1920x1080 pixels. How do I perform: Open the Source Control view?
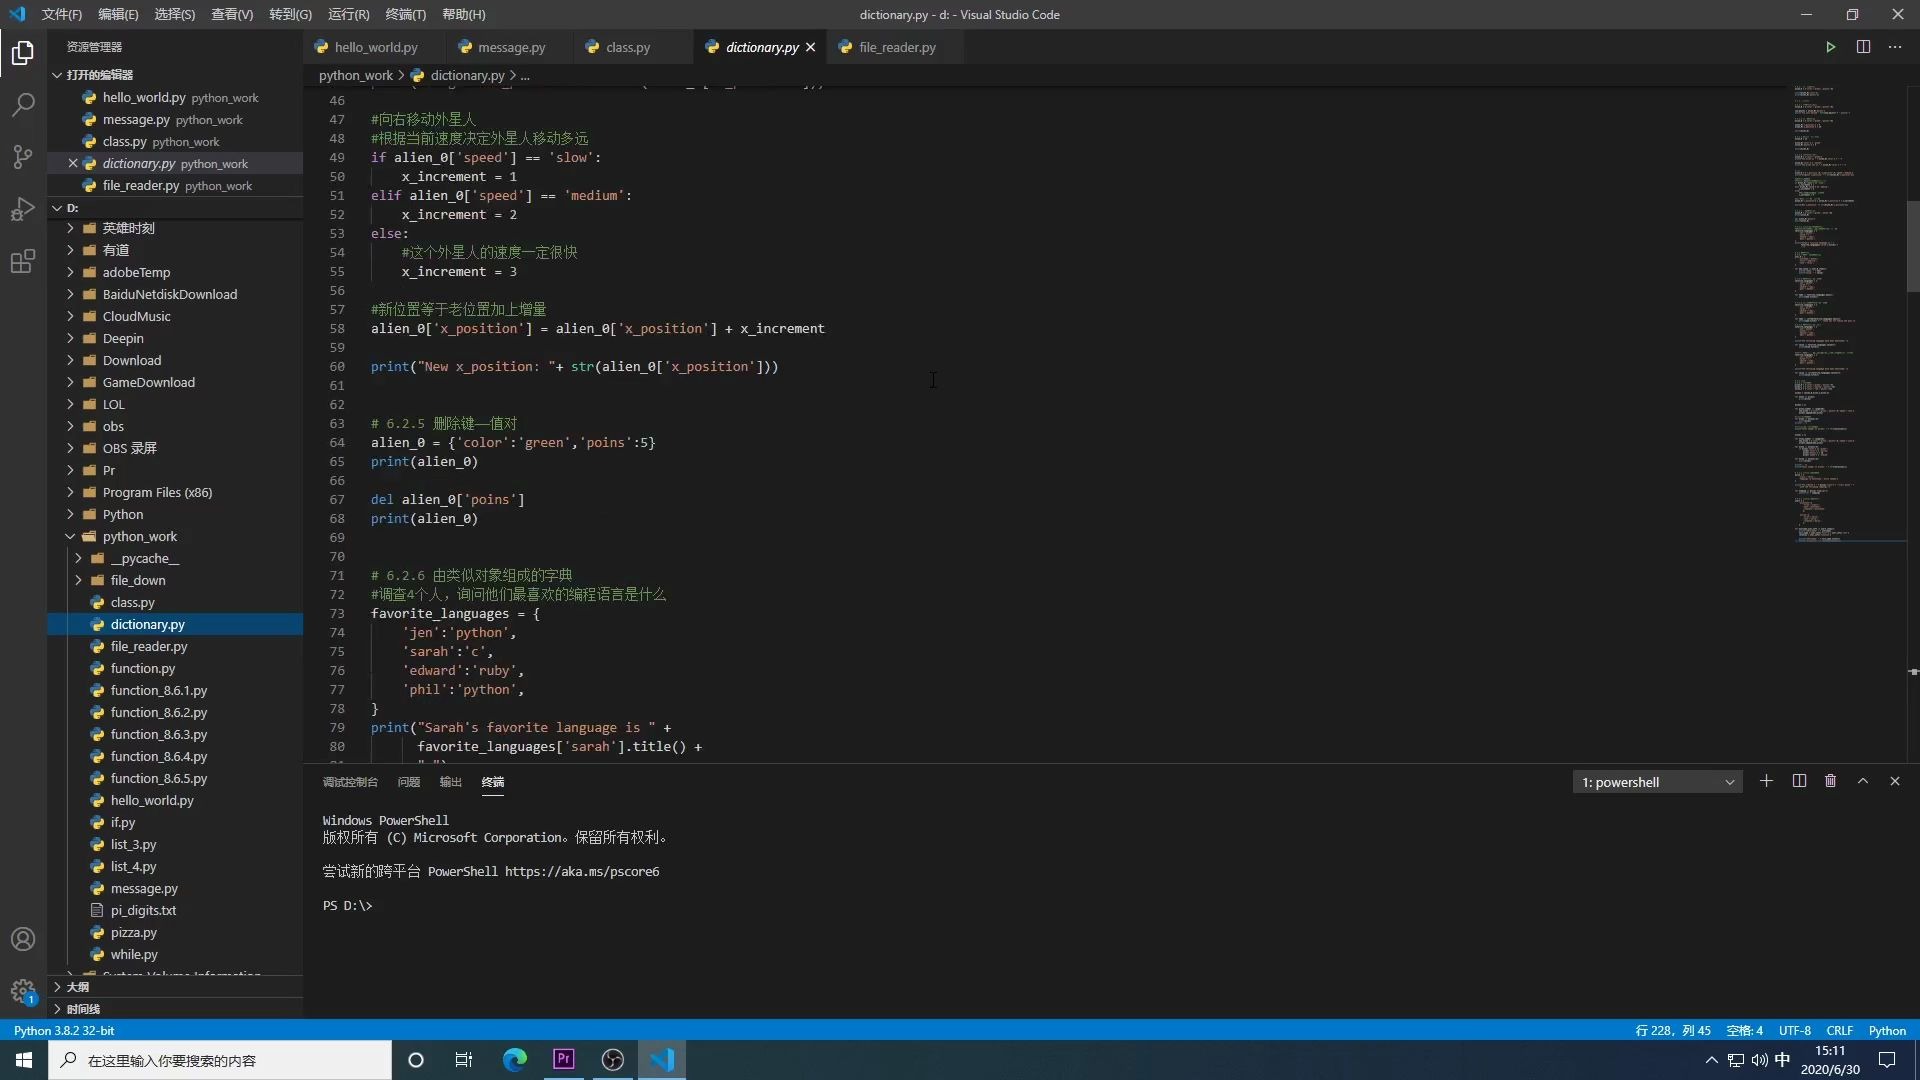(x=23, y=157)
